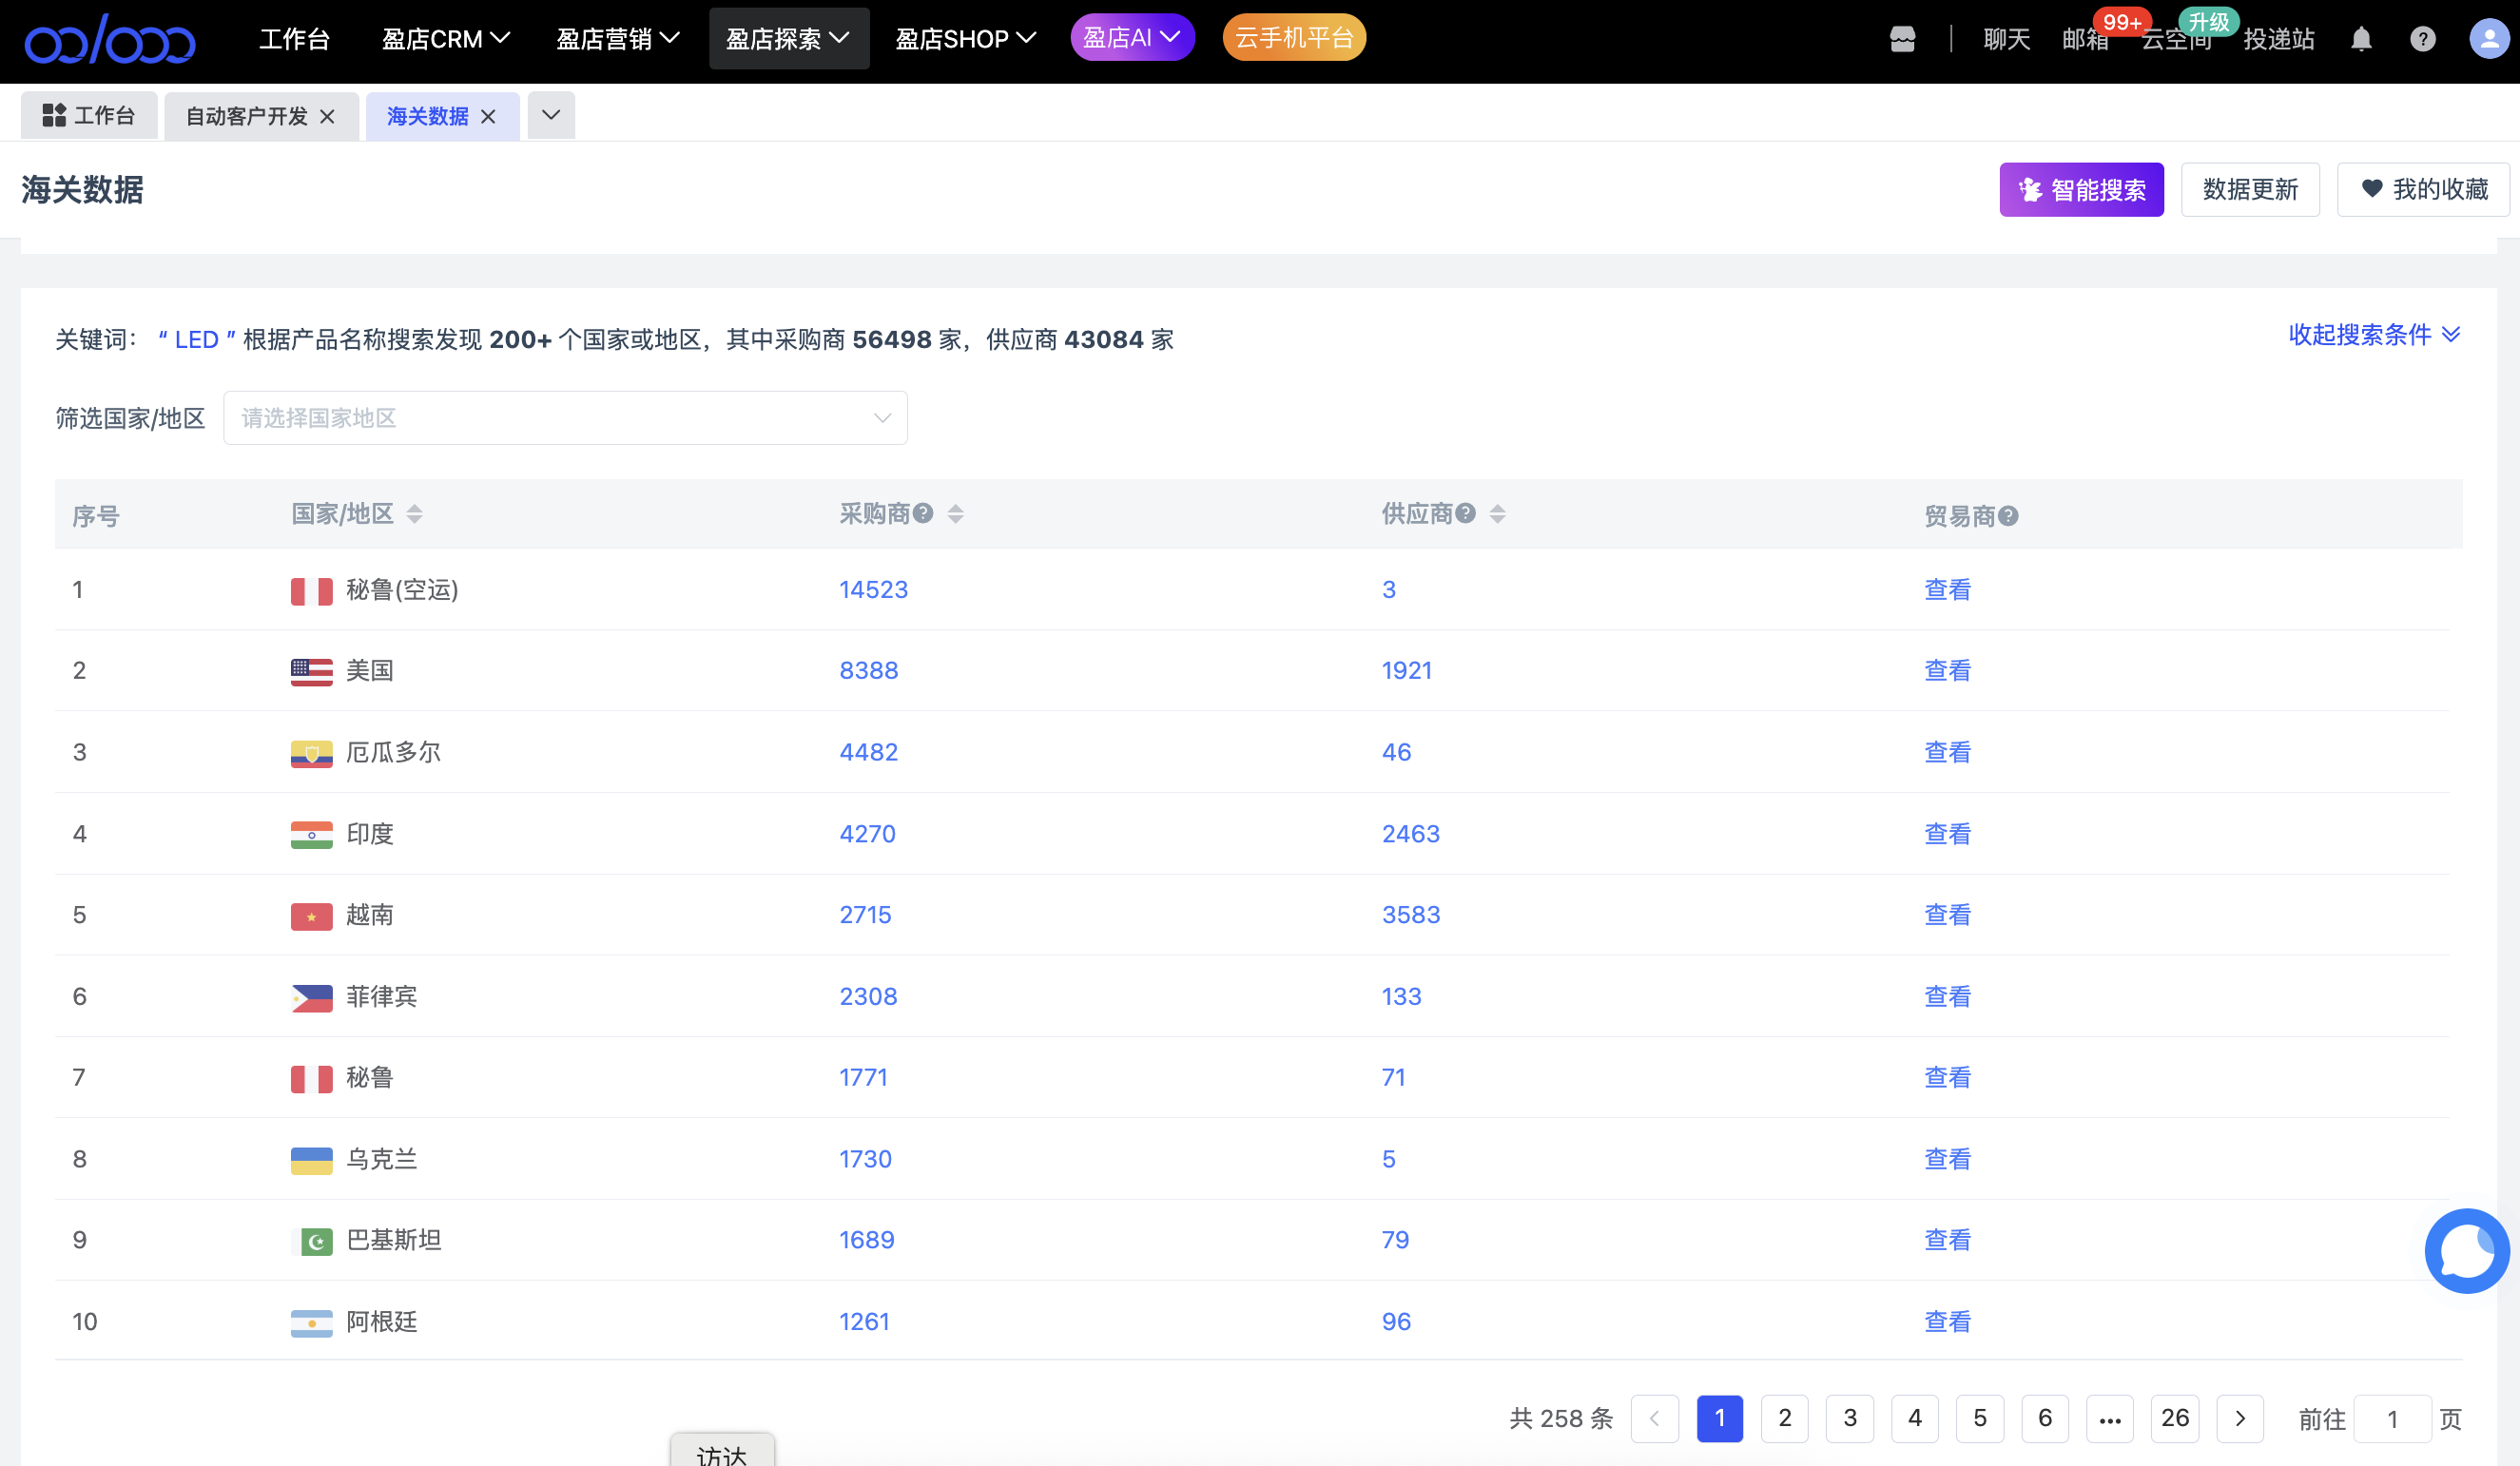Viewport: 2520px width, 1466px height.
Task: Sort table by 供应商 column
Action: point(1497,514)
